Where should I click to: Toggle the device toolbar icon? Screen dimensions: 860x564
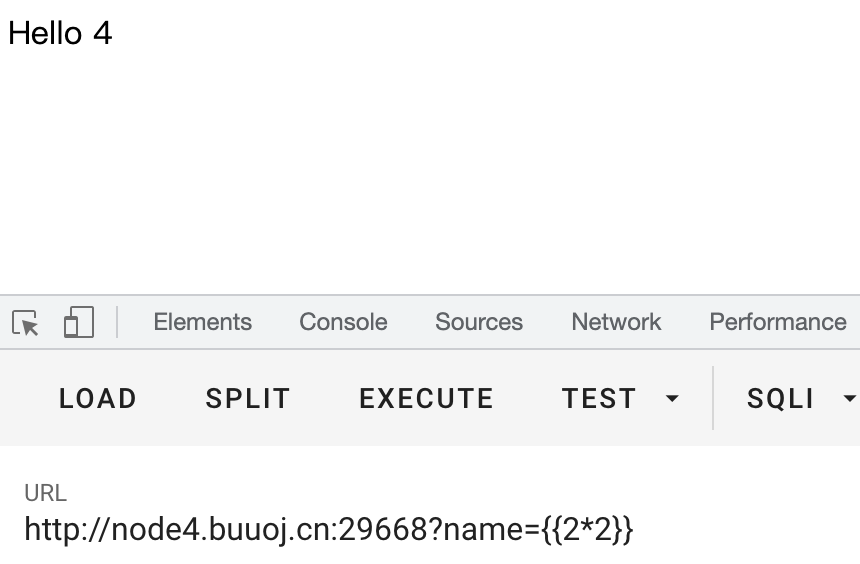click(79, 322)
